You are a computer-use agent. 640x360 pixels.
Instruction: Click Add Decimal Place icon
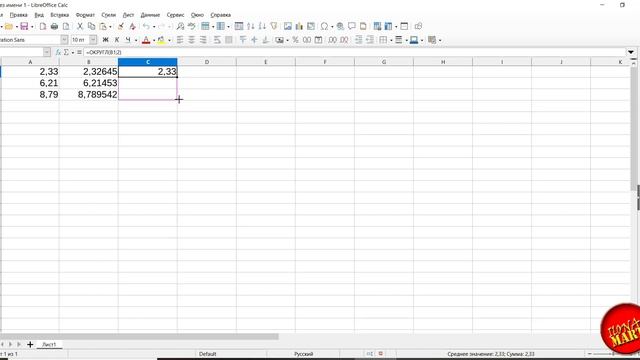pyautogui.click(x=333, y=40)
